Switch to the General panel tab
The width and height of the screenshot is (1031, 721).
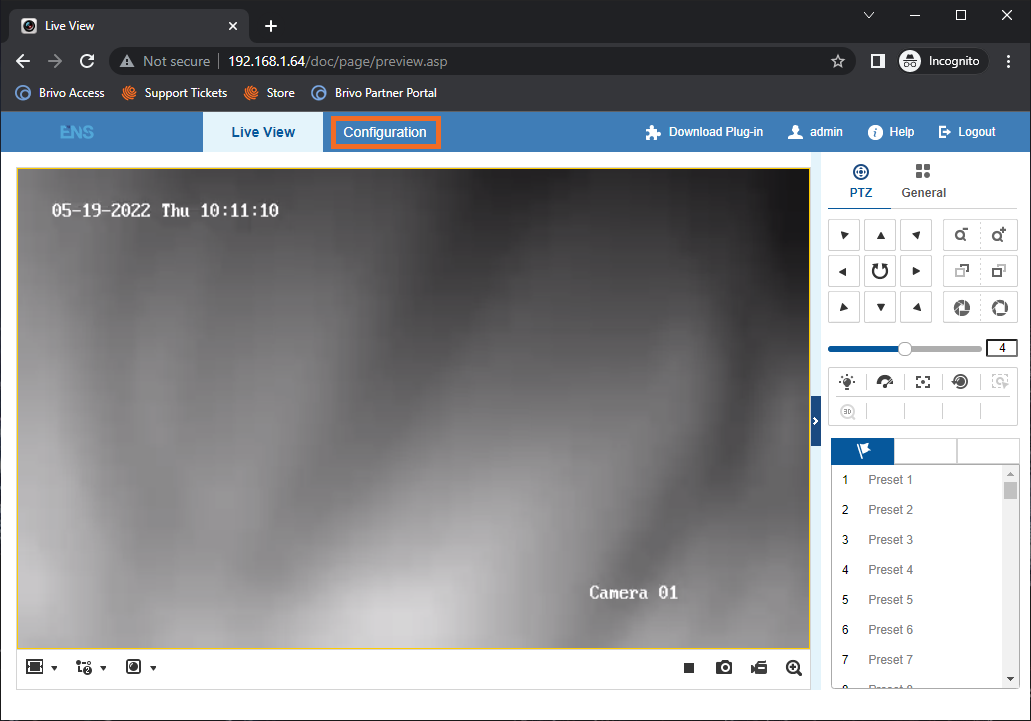point(923,181)
